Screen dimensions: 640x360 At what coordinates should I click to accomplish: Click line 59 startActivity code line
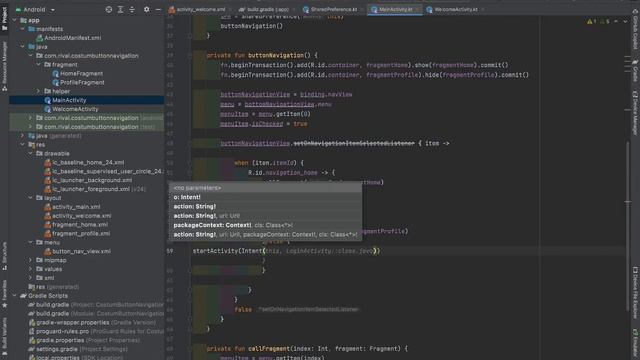click(286, 251)
